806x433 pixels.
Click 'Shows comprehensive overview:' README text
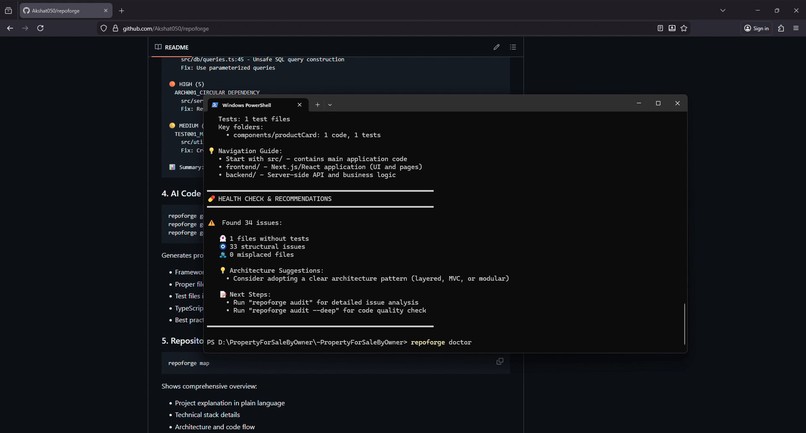pyautogui.click(x=209, y=386)
